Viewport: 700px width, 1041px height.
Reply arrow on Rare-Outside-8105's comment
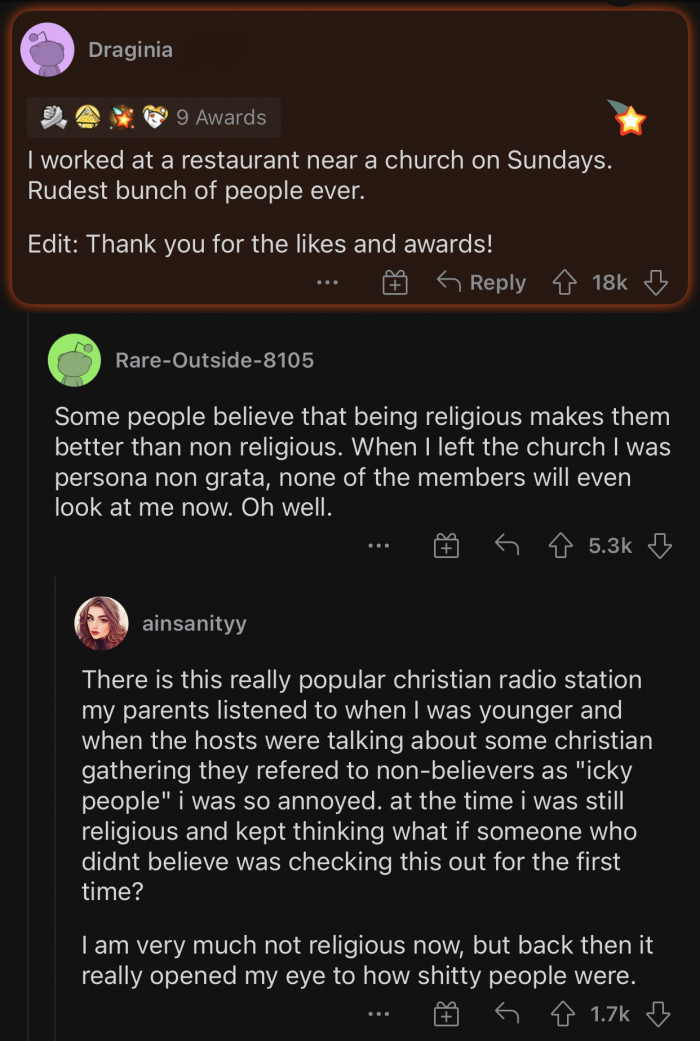[x=508, y=545]
